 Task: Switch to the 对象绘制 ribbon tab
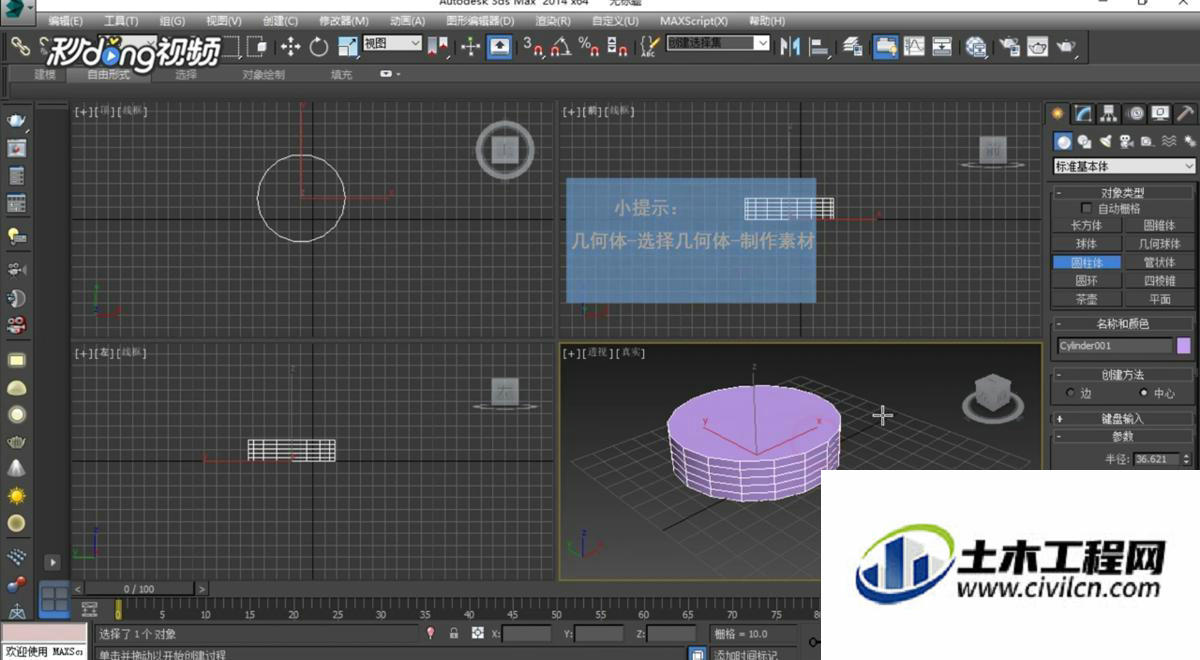point(263,75)
